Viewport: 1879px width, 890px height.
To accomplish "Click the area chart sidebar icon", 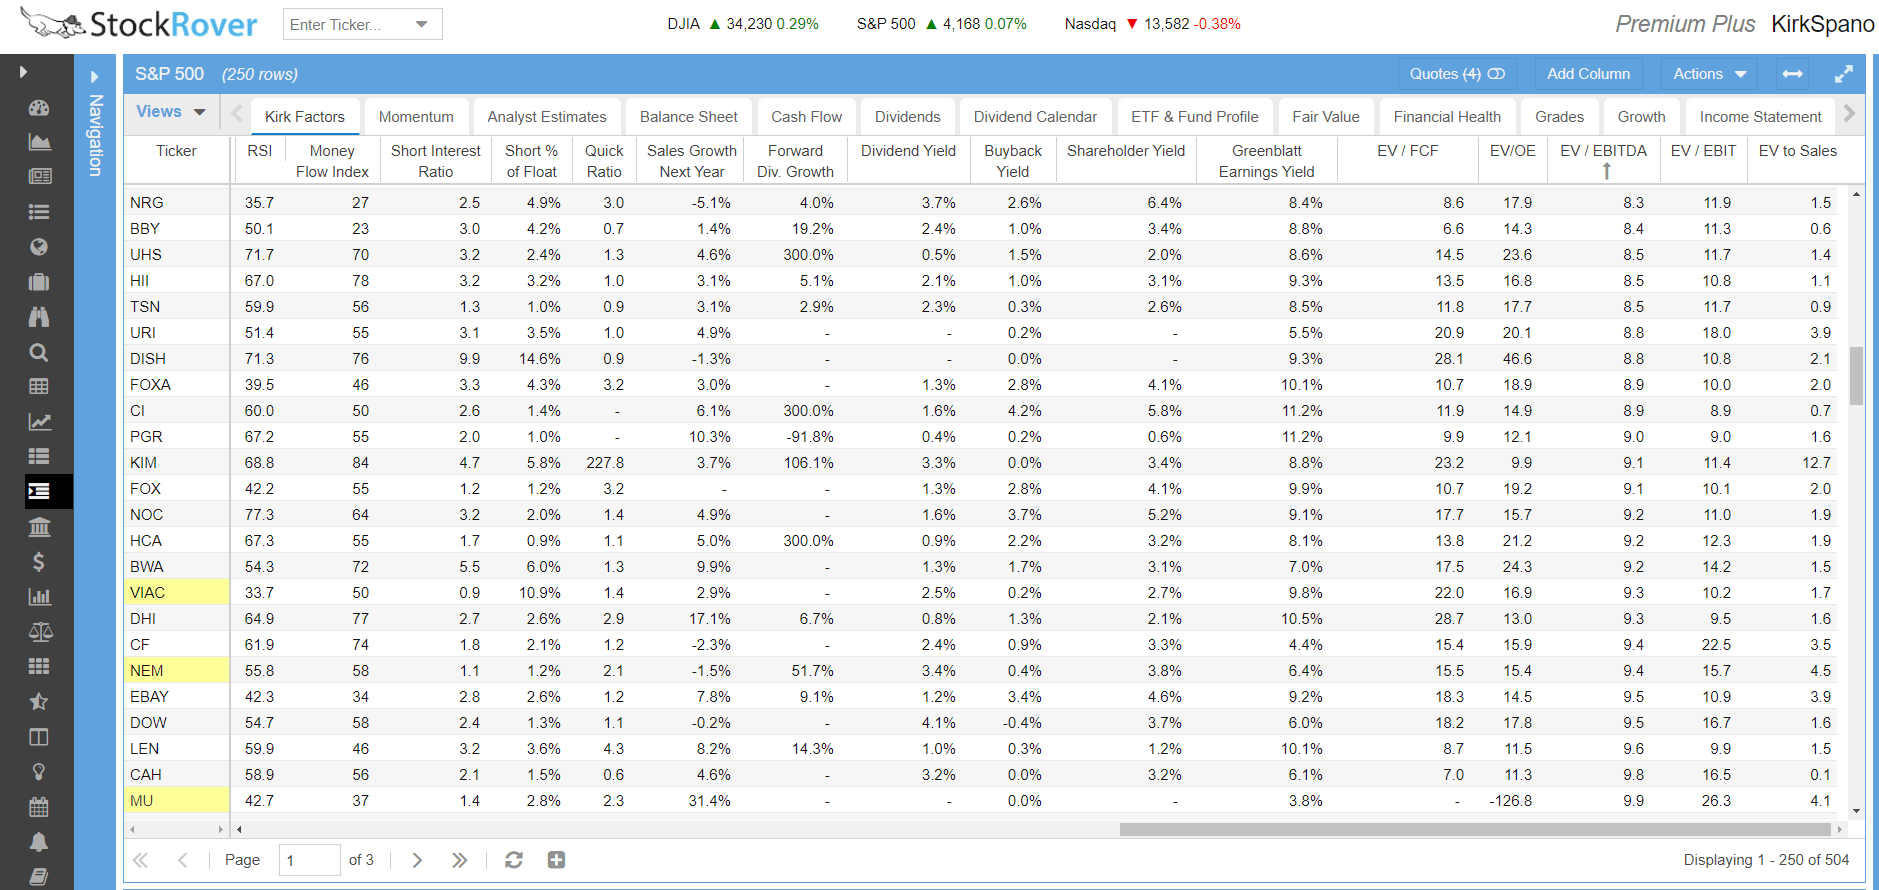I will pos(39,142).
